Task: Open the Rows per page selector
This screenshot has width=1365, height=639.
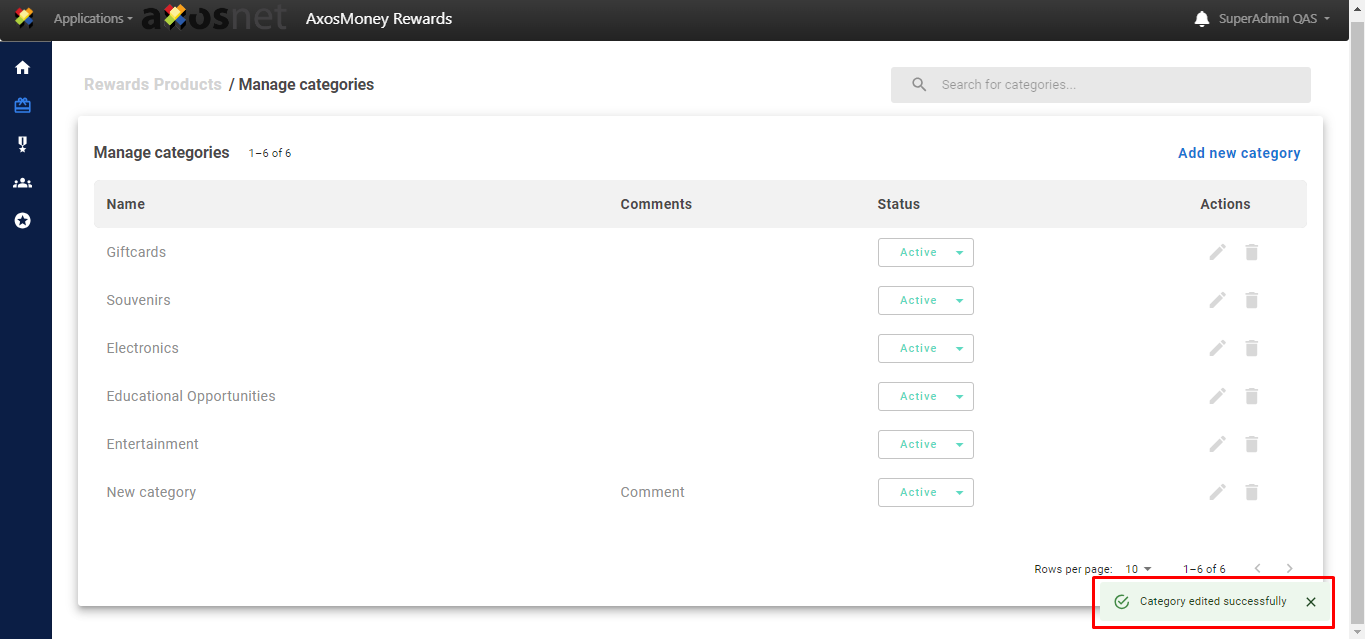Action: 1138,569
